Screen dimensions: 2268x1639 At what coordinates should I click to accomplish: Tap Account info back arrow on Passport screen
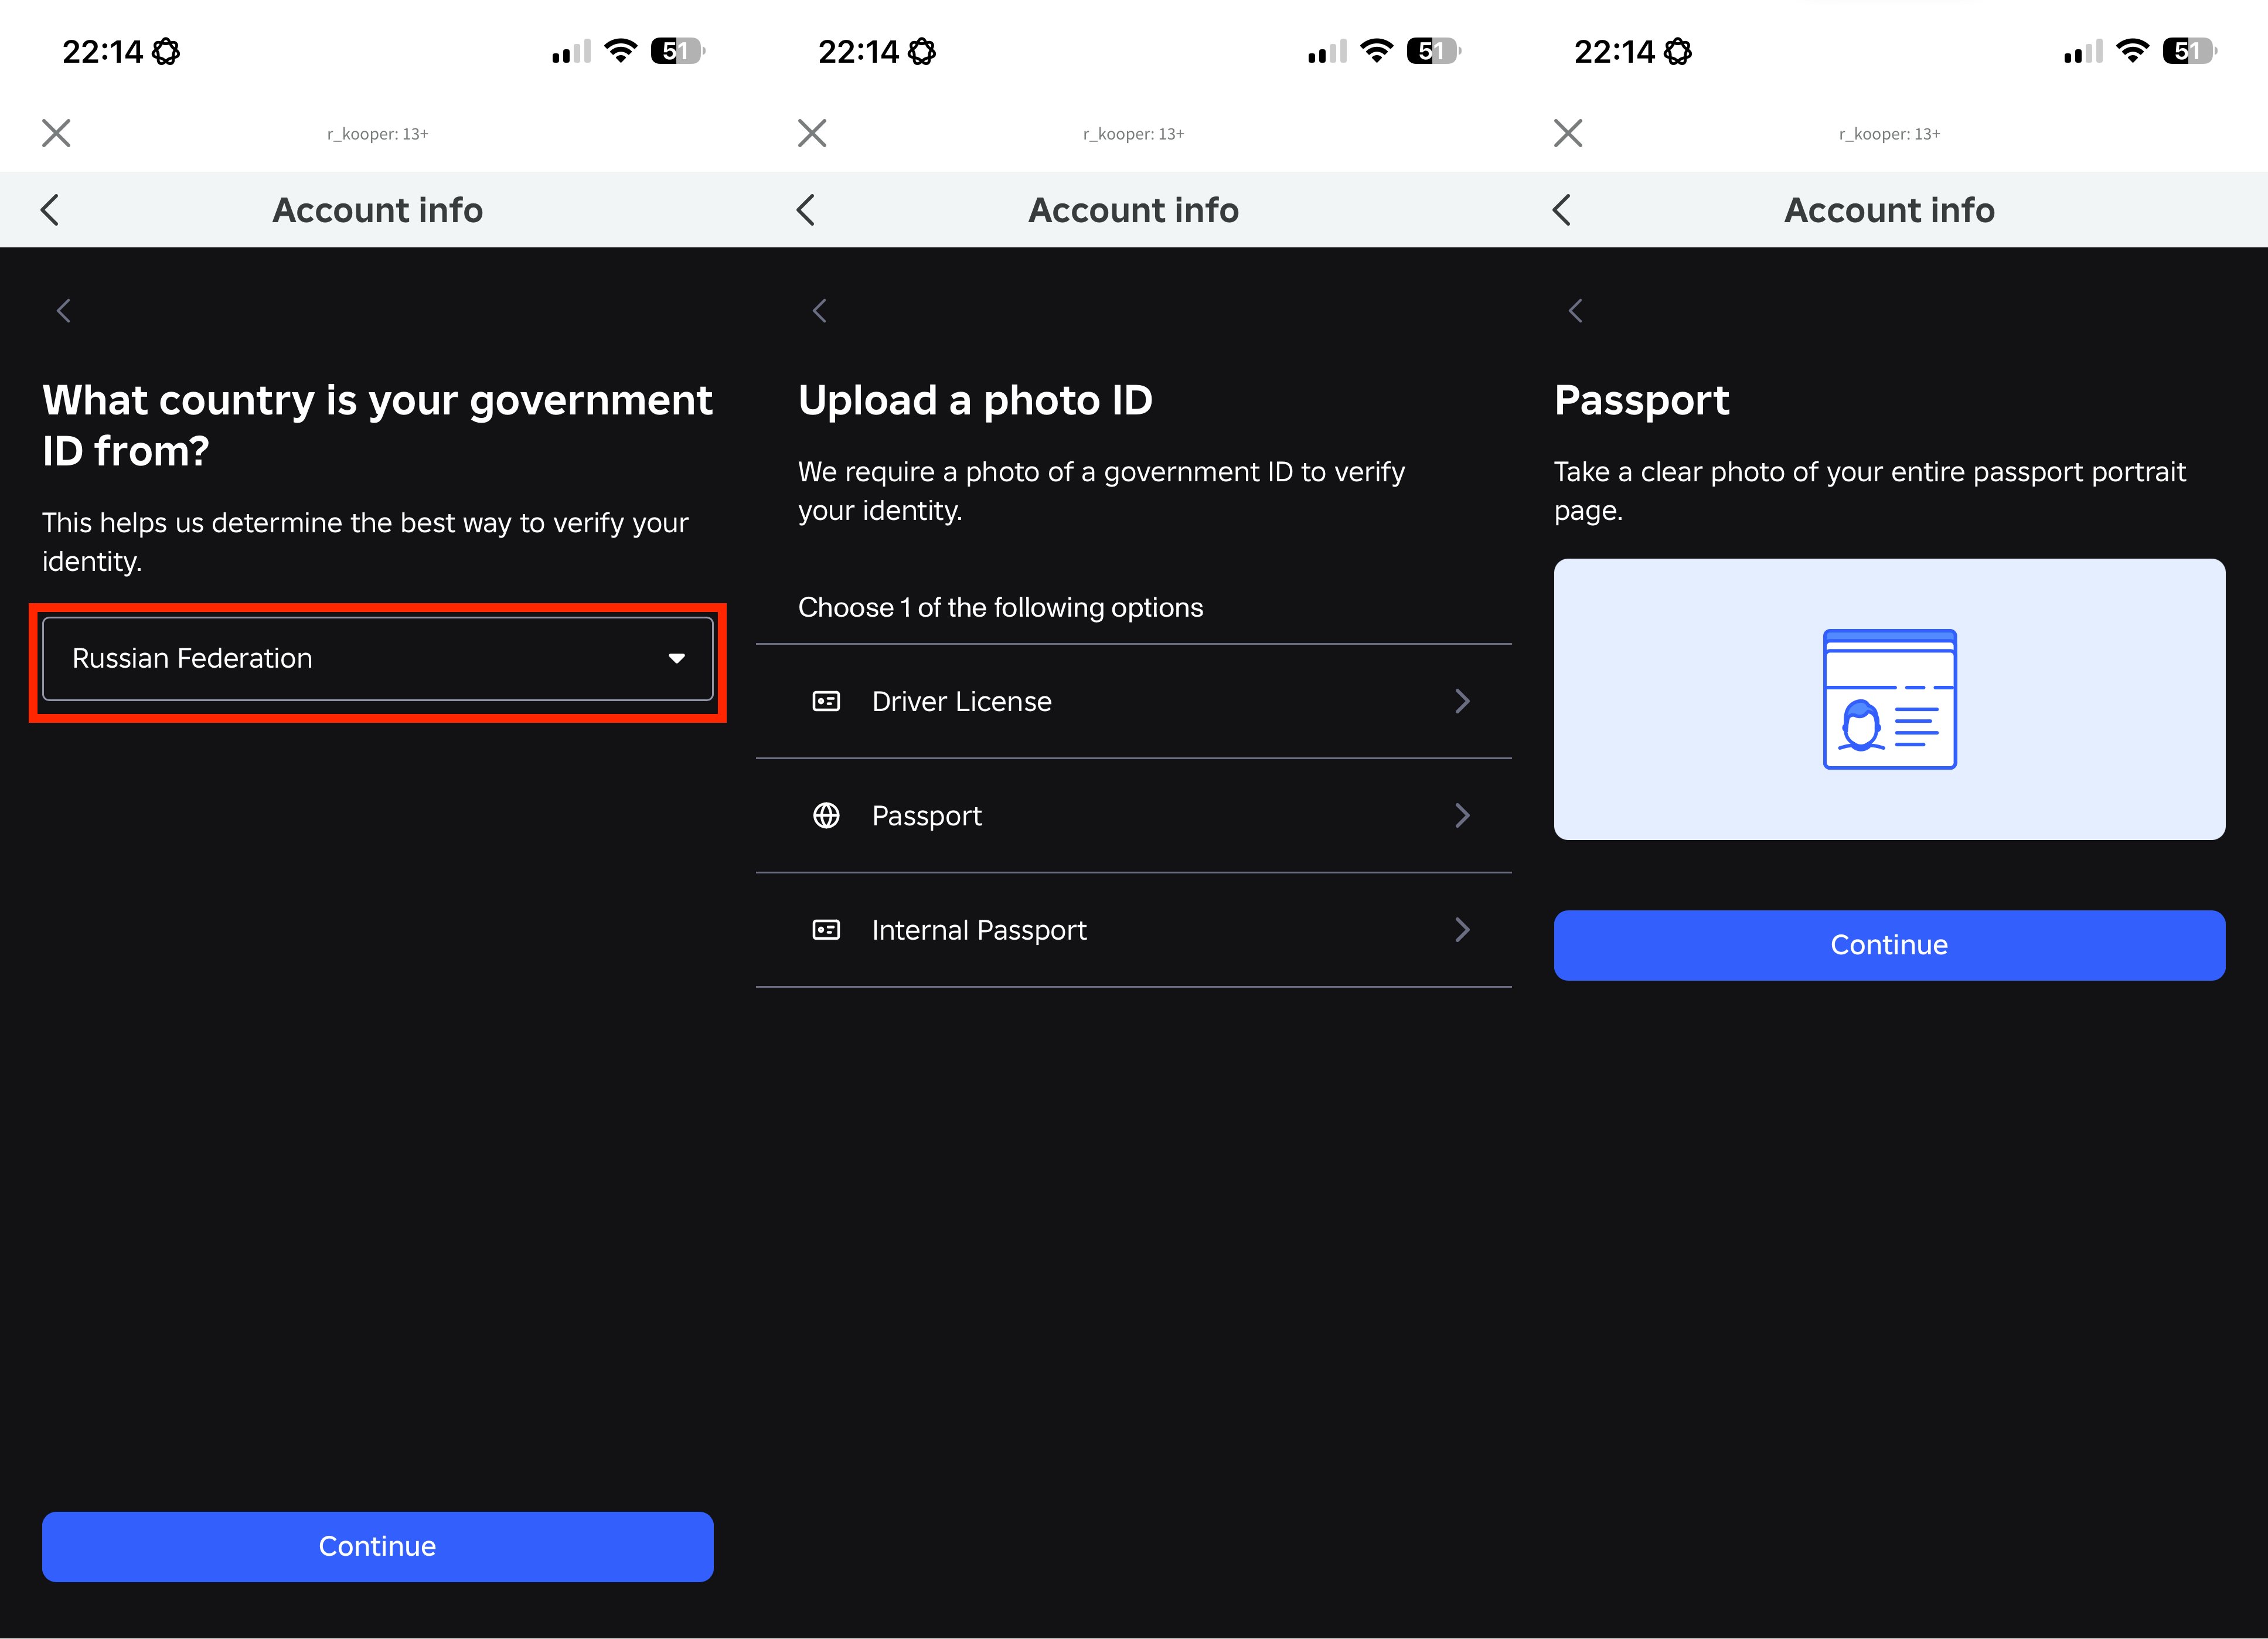pyautogui.click(x=1562, y=210)
